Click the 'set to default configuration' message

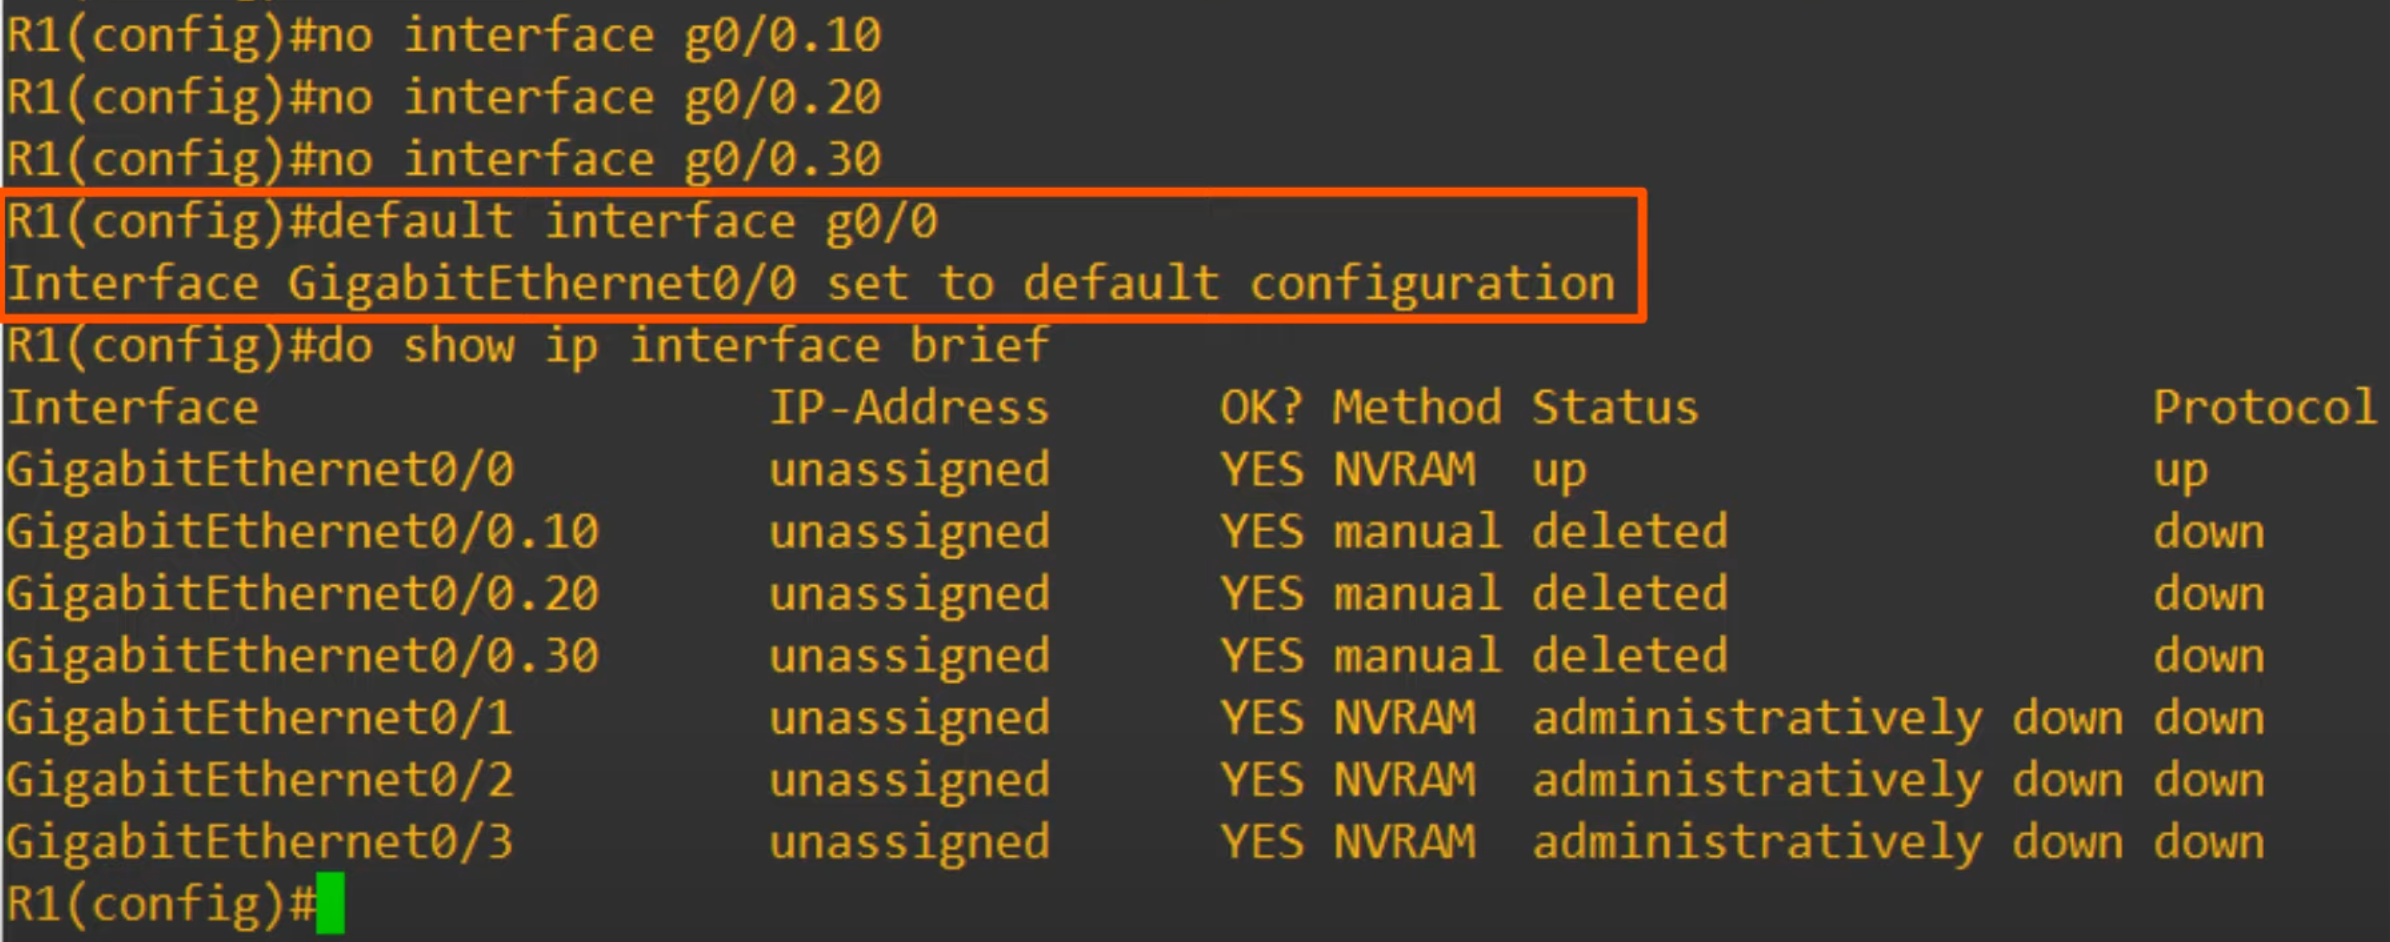point(1220,284)
